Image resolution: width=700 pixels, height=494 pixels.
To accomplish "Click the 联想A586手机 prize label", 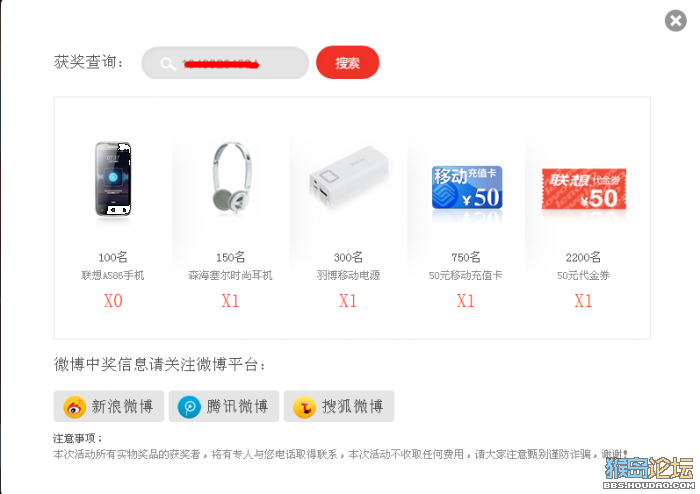I will pyautogui.click(x=113, y=275).
